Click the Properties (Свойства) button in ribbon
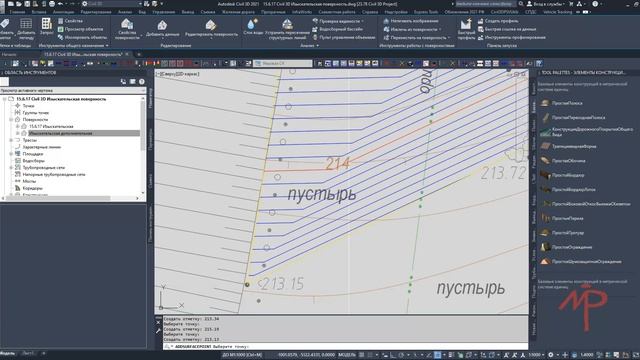Viewport: 640px width, 360px height. pos(70,21)
